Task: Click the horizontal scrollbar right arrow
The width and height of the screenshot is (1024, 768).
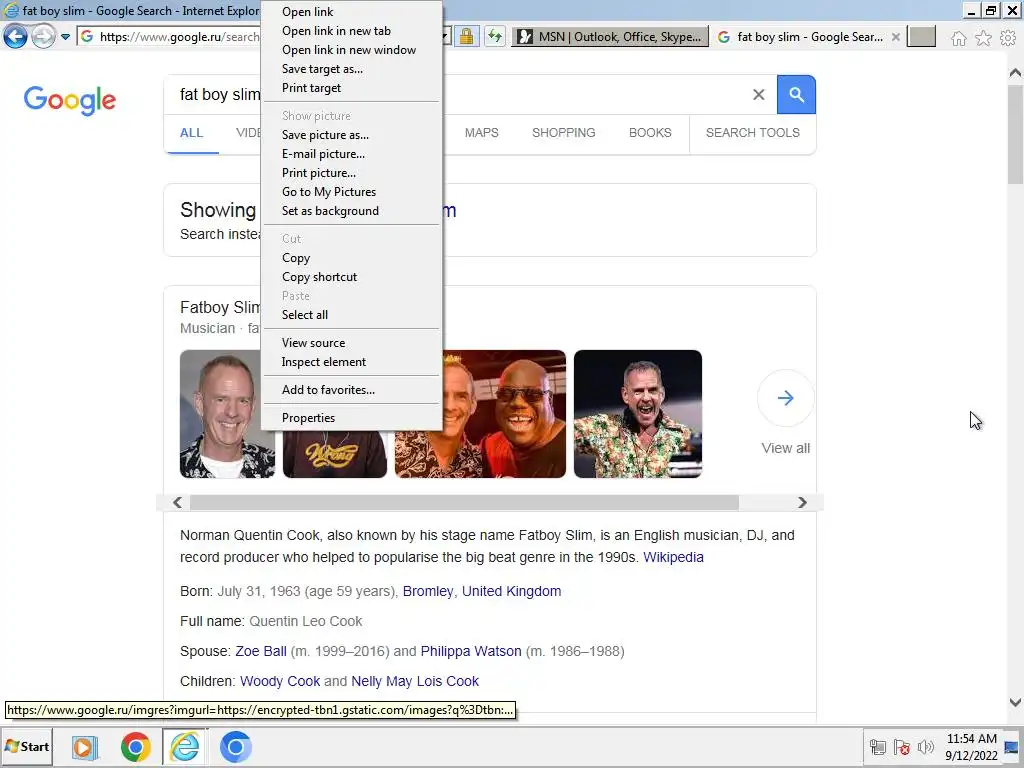Action: pyautogui.click(x=803, y=502)
